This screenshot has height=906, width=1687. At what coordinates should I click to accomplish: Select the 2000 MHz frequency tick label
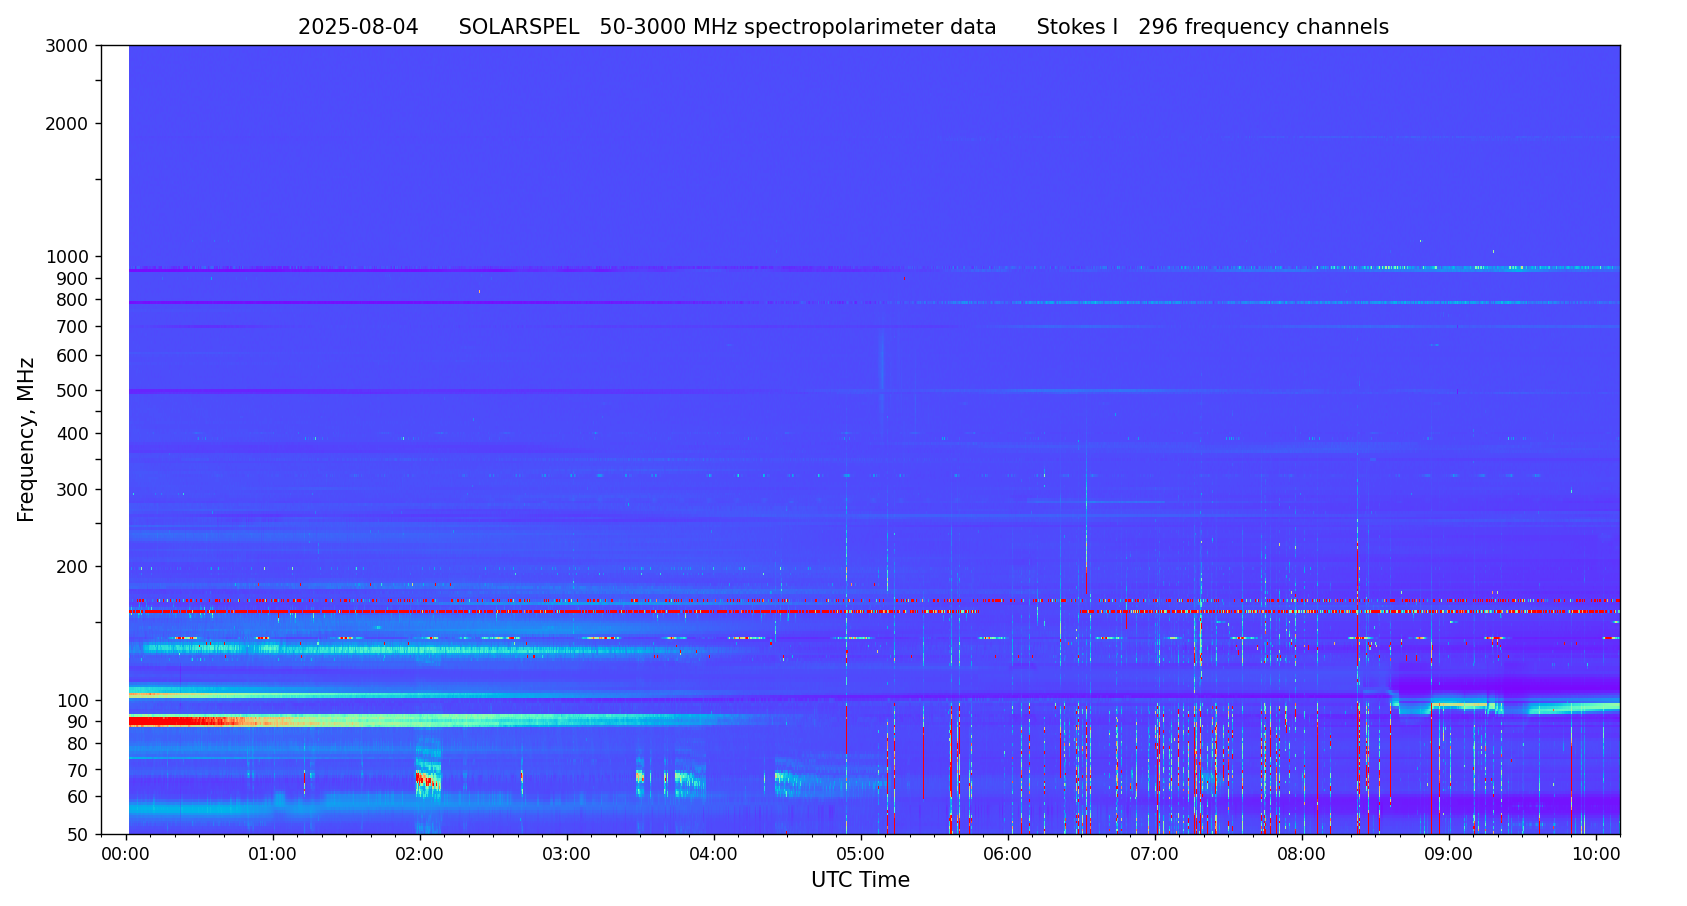click(x=67, y=124)
